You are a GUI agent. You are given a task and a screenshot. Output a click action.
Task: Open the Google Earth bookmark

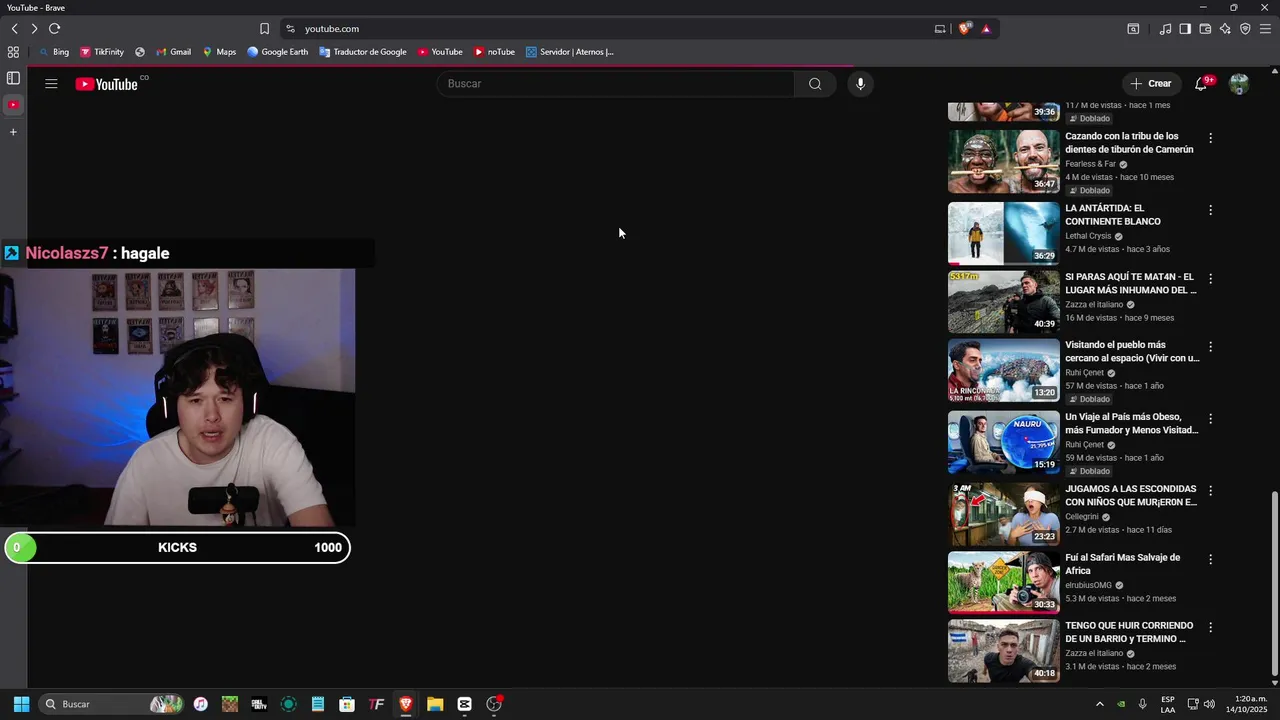pos(277,52)
